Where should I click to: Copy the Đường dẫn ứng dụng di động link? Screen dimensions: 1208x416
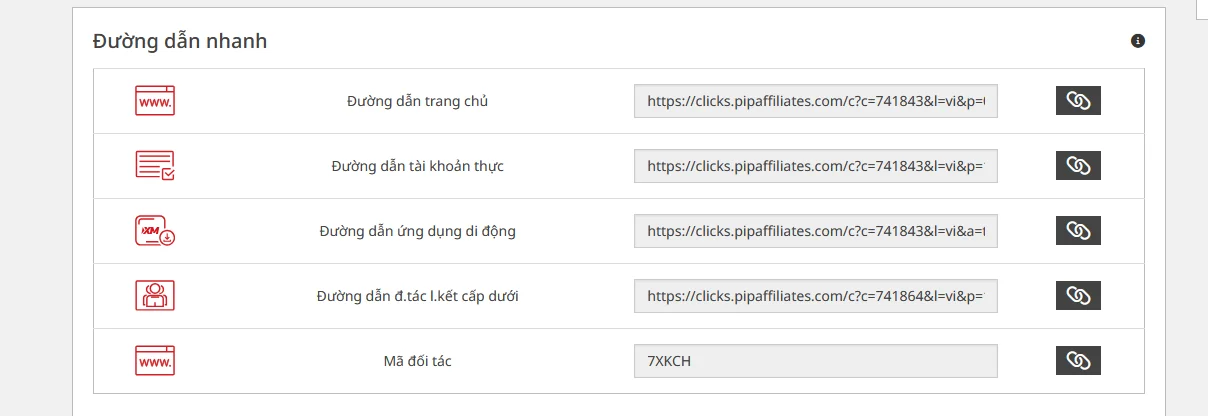point(1078,231)
